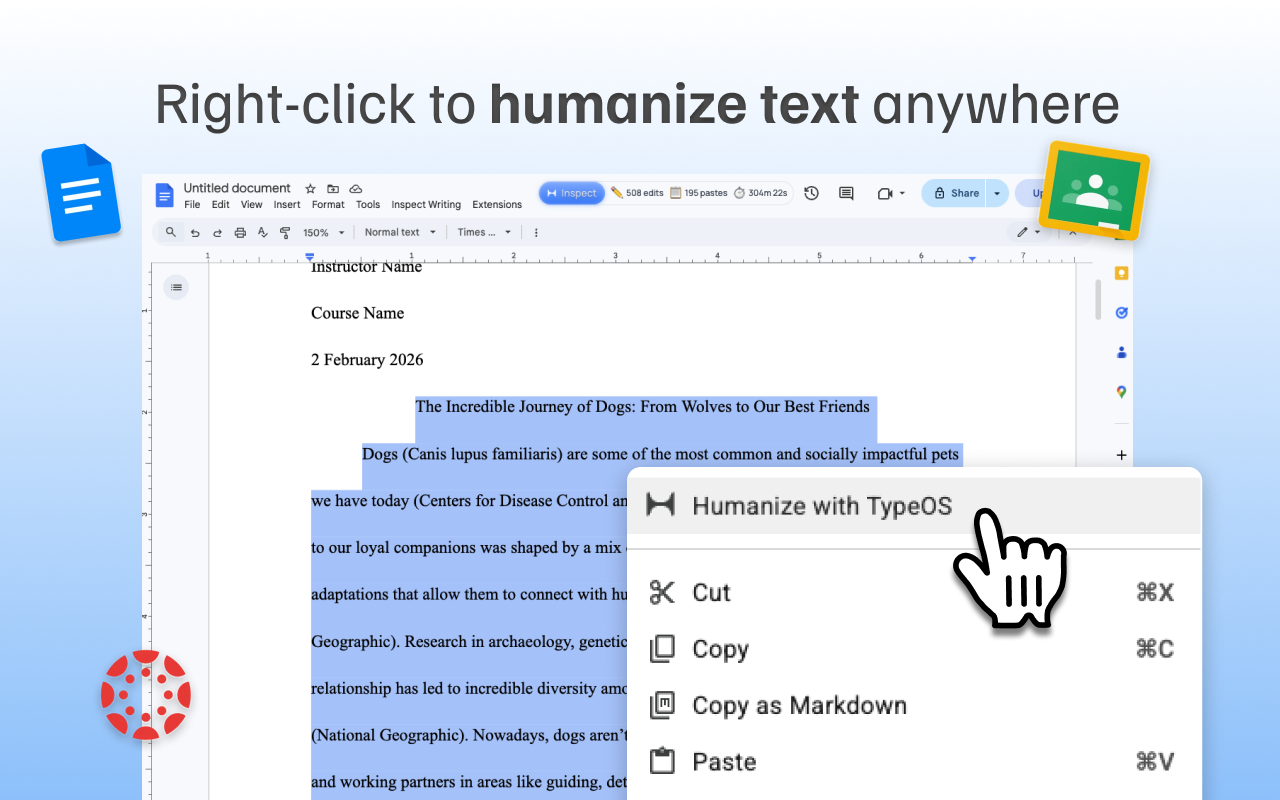Print the document

click(x=240, y=232)
